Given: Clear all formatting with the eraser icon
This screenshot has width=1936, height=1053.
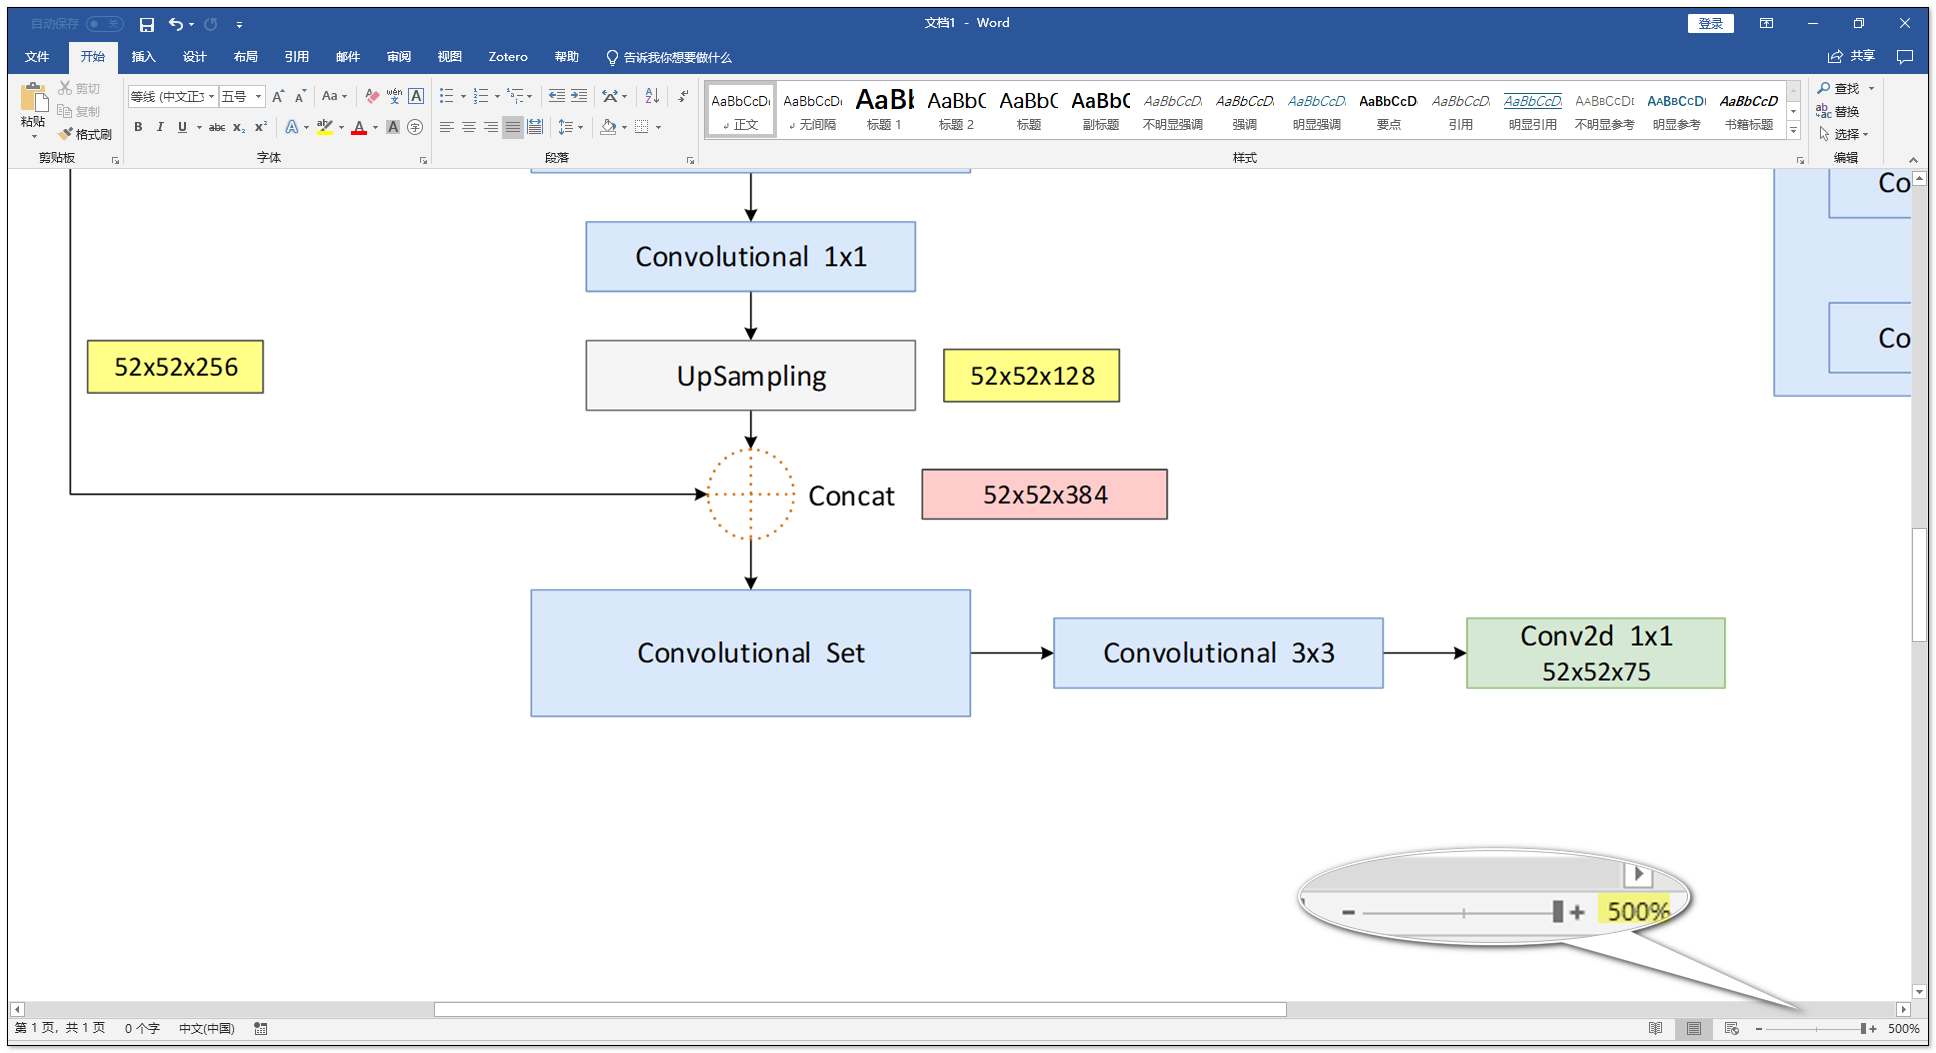Looking at the screenshot, I should tap(372, 96).
